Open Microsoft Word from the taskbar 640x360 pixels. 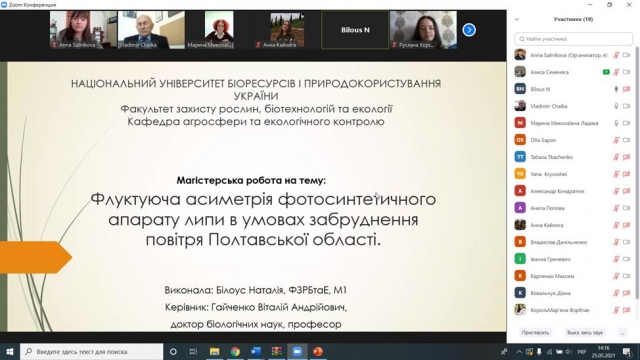pyautogui.click(x=256, y=351)
